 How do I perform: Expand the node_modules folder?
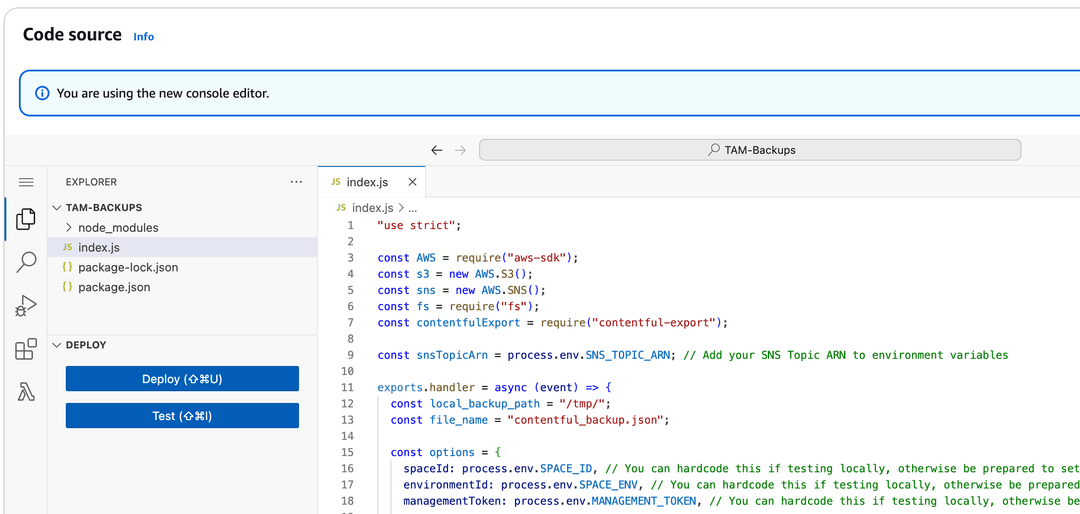[118, 227]
